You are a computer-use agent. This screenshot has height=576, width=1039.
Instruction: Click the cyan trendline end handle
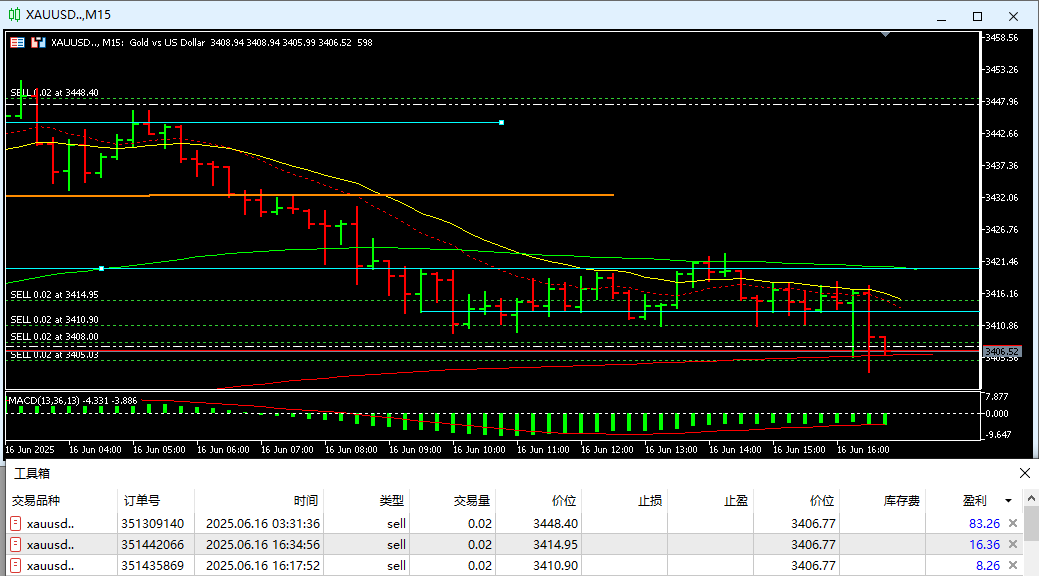point(501,123)
